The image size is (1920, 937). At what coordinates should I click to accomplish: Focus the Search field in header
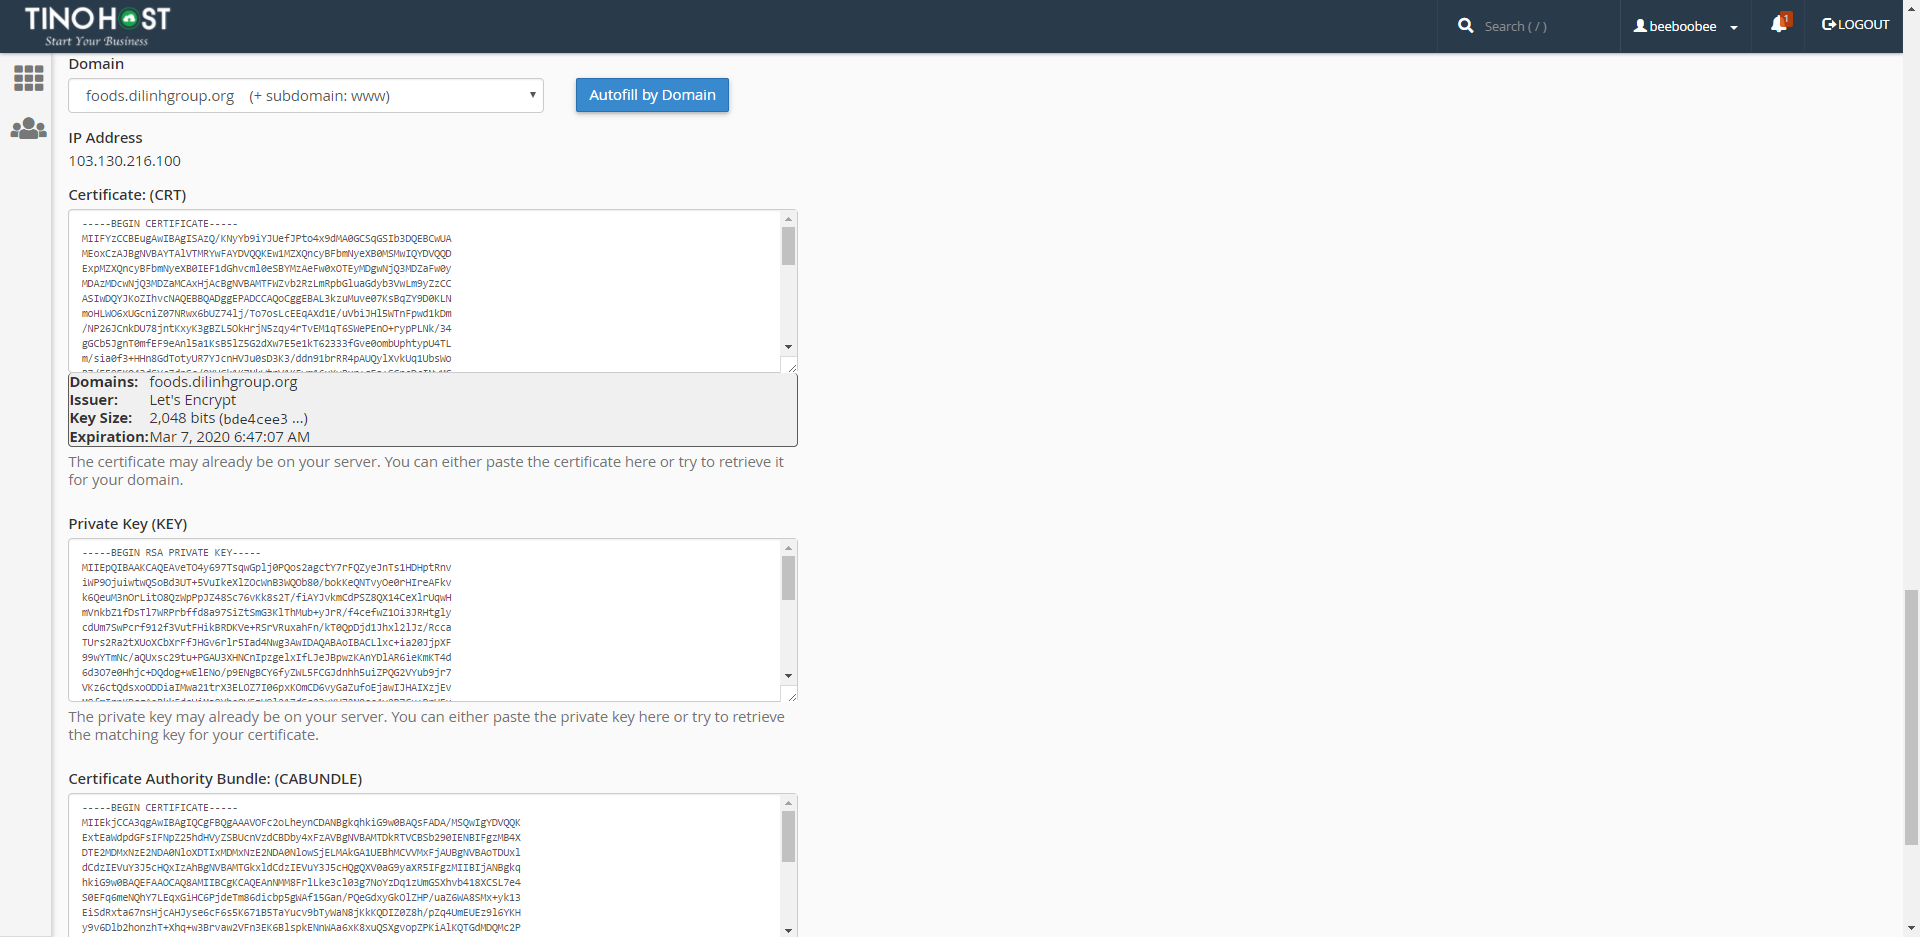tap(1545, 26)
